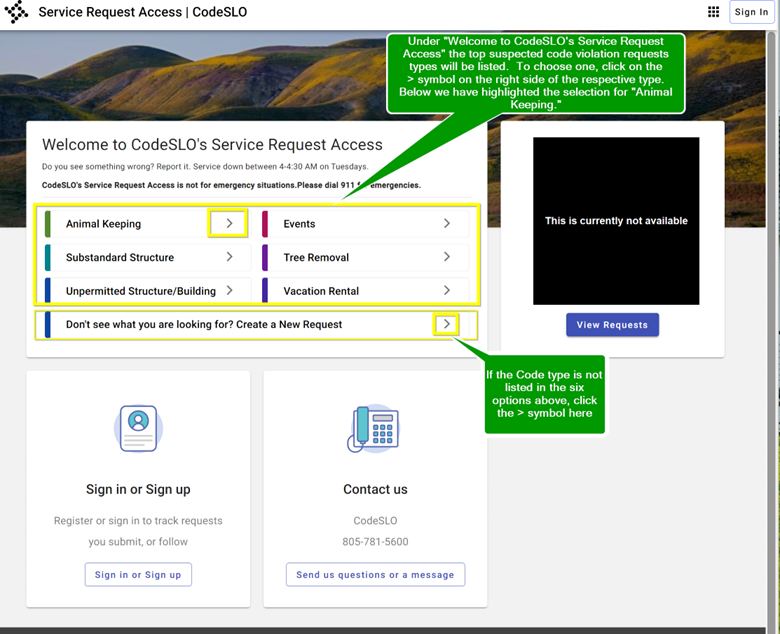Click the green Animal Keeping color bar
This screenshot has height=634, width=780.
click(x=48, y=224)
